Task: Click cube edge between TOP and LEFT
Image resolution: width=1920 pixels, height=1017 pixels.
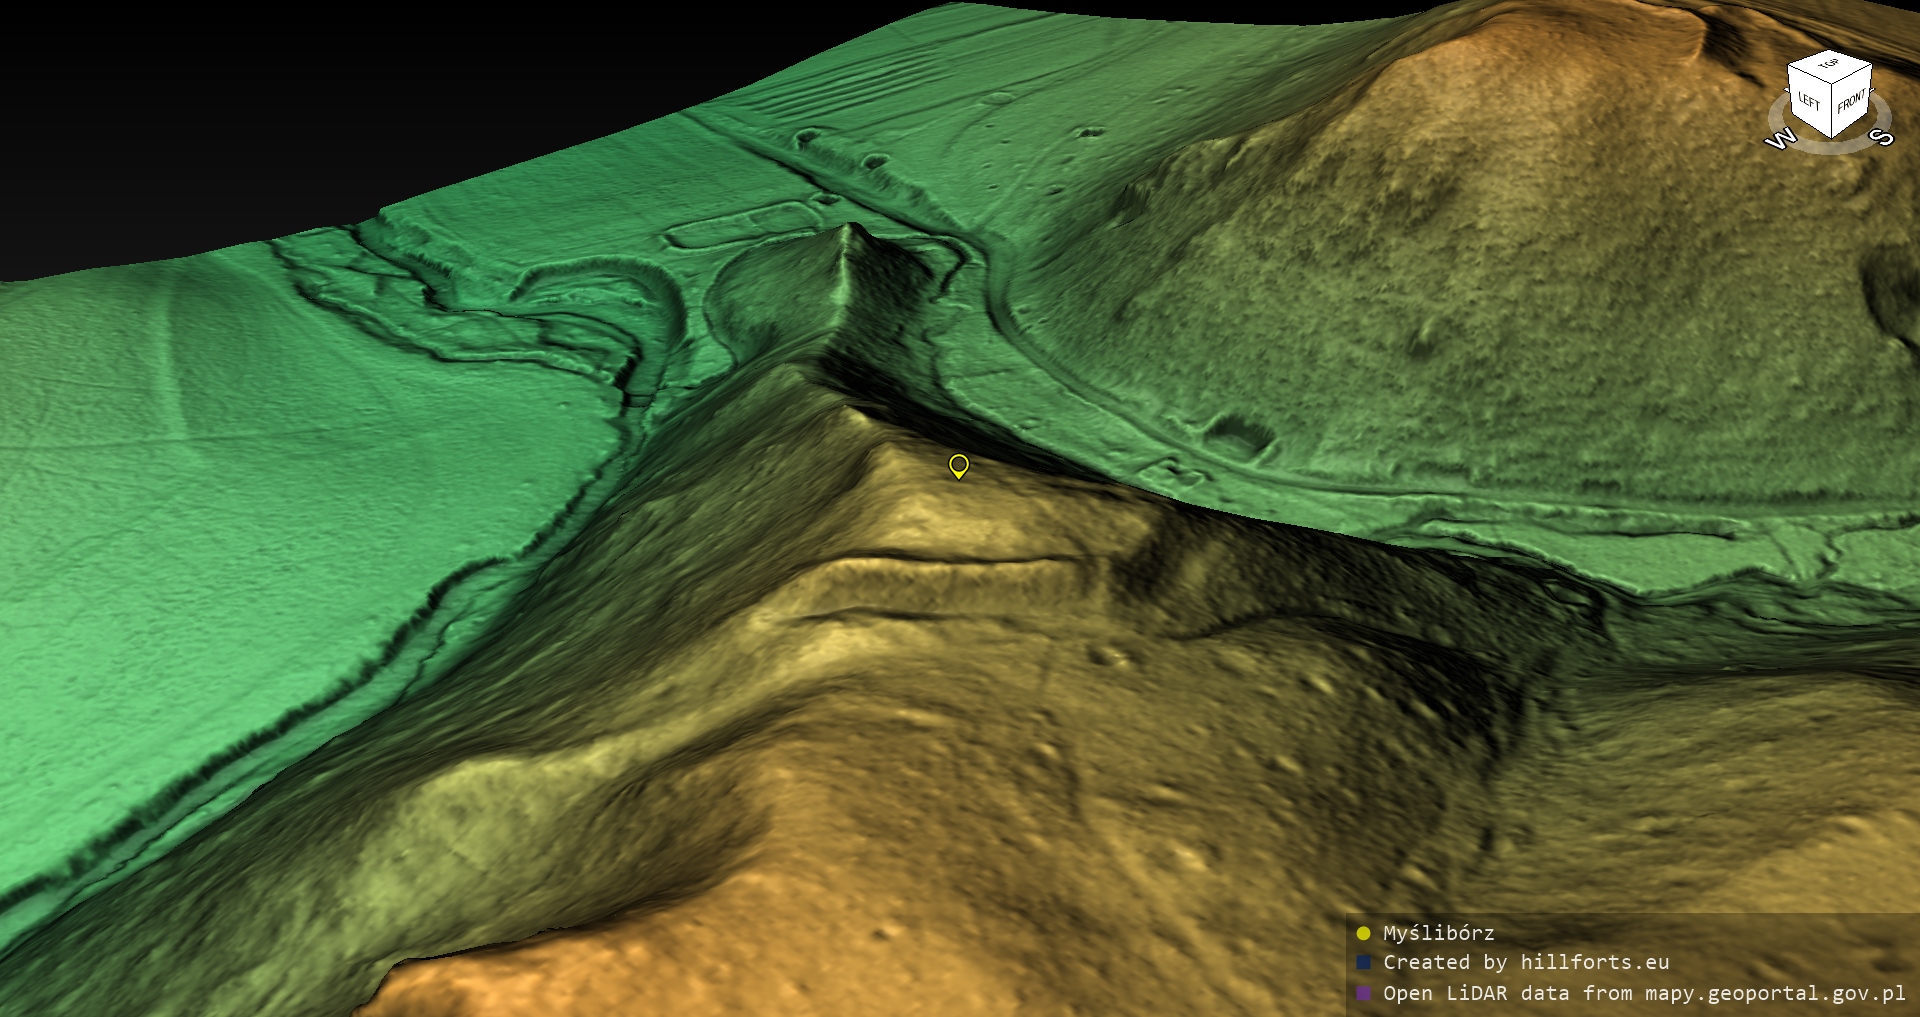Action: (1809, 74)
